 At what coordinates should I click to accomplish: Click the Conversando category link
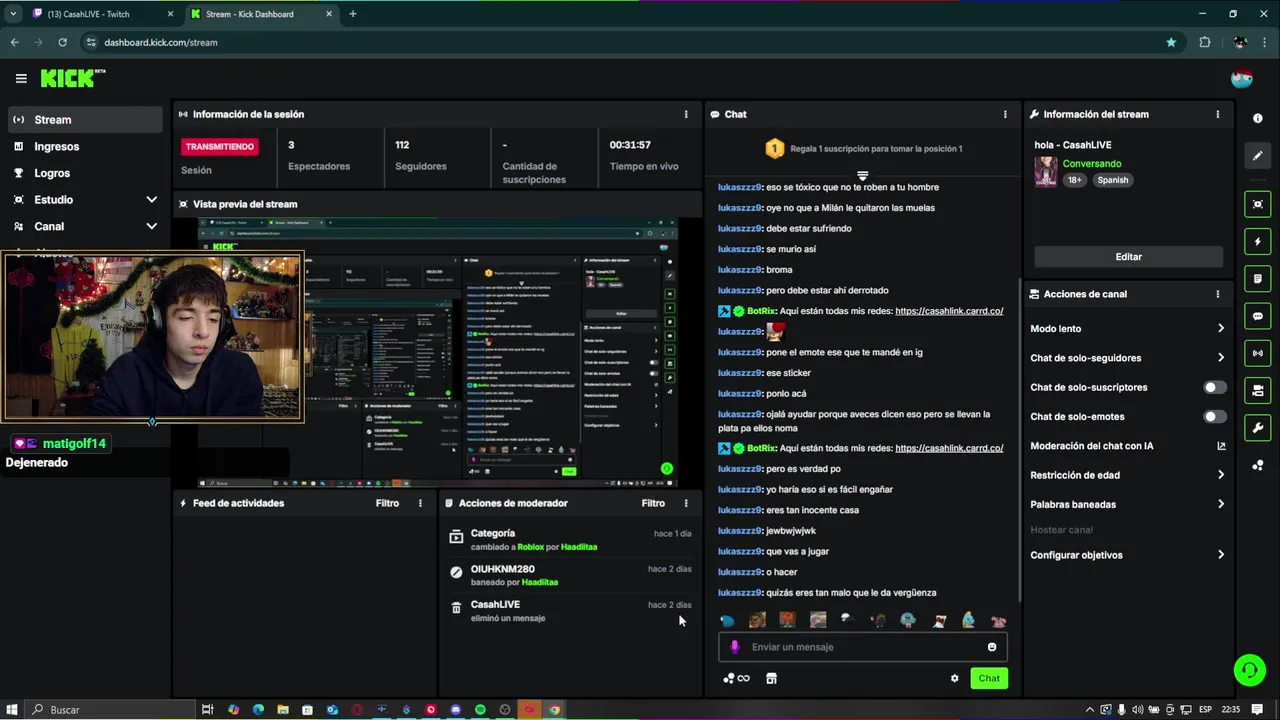pos(1092,164)
